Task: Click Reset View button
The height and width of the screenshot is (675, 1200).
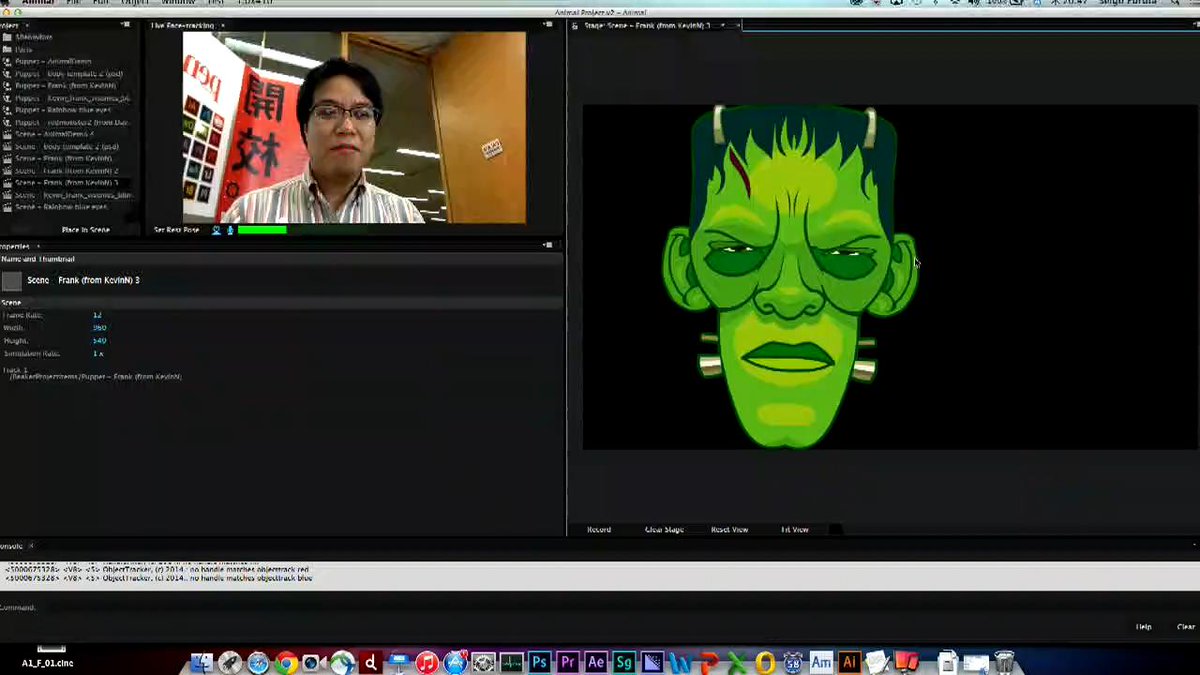Action: point(730,529)
